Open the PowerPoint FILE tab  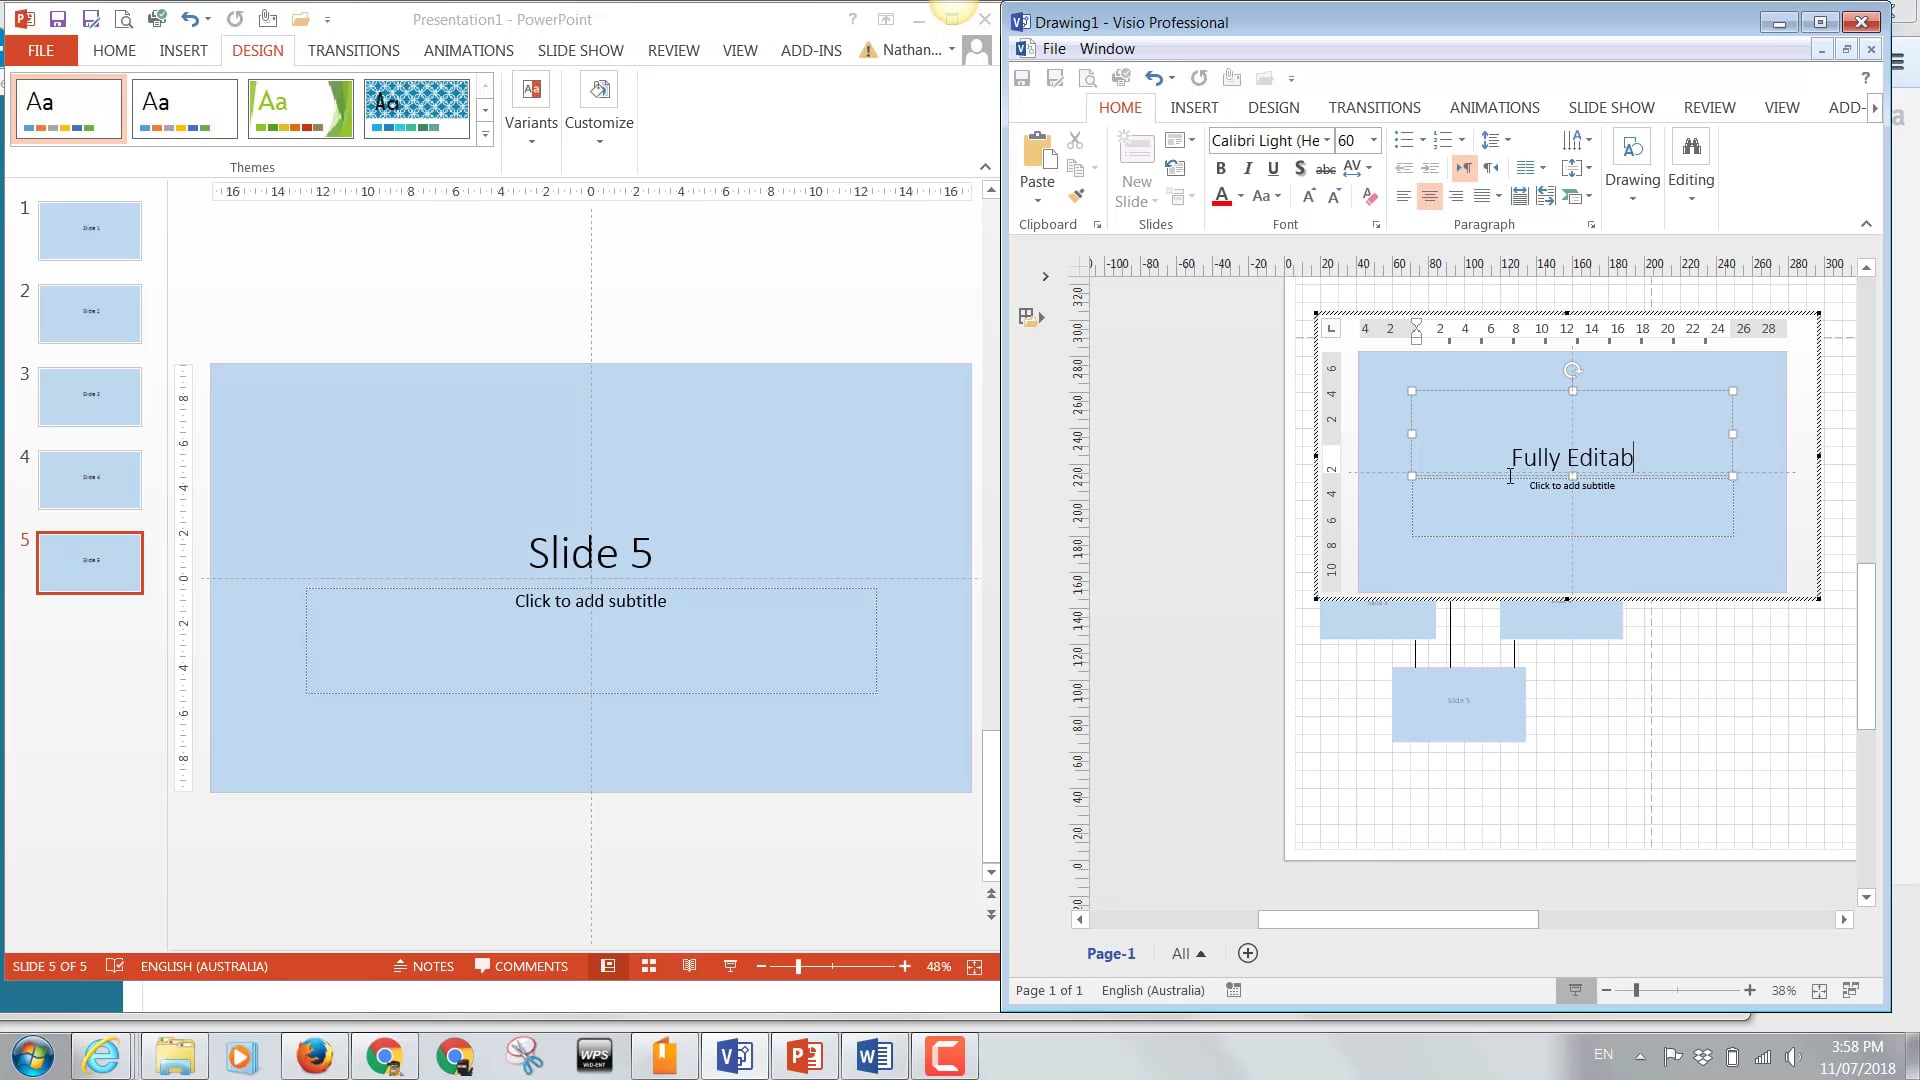tap(41, 50)
